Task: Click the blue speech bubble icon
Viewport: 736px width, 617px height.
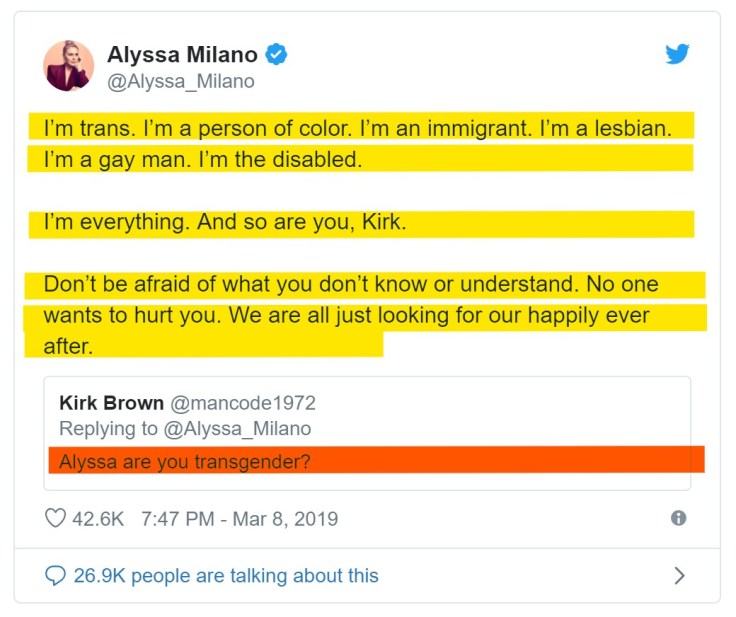Action: (x=56, y=575)
